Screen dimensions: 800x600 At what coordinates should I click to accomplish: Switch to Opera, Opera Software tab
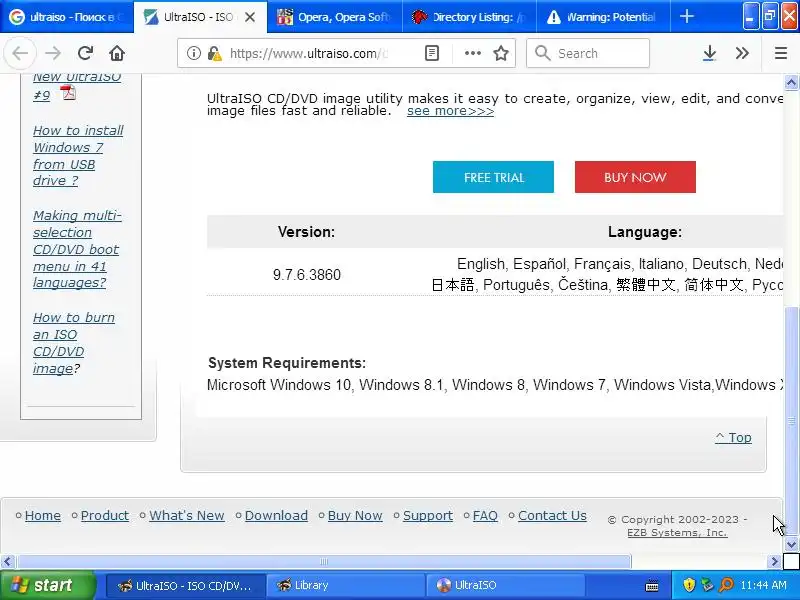point(335,17)
